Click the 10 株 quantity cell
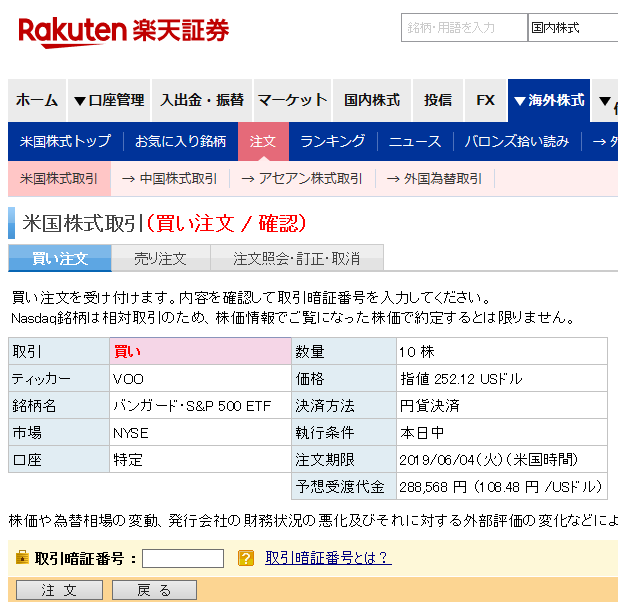This screenshot has height=603, width=621. pos(502,352)
